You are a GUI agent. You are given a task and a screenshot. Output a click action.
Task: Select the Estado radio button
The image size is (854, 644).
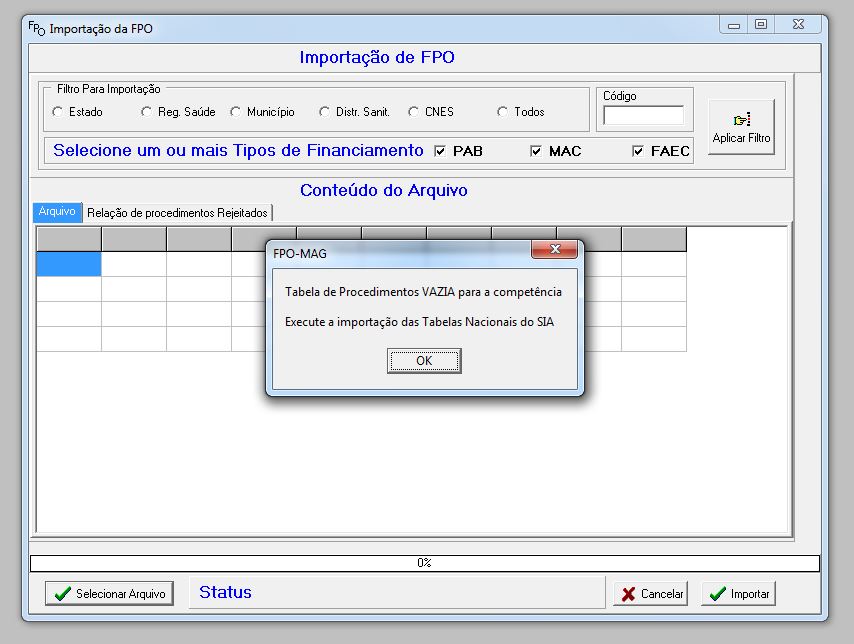[x=57, y=112]
